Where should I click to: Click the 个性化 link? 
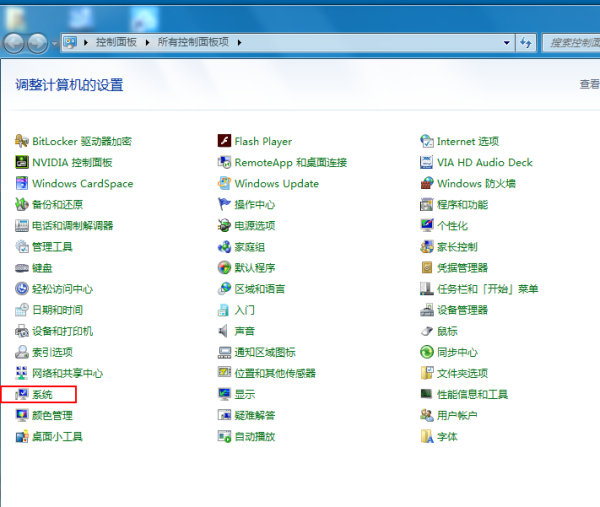[452, 225]
